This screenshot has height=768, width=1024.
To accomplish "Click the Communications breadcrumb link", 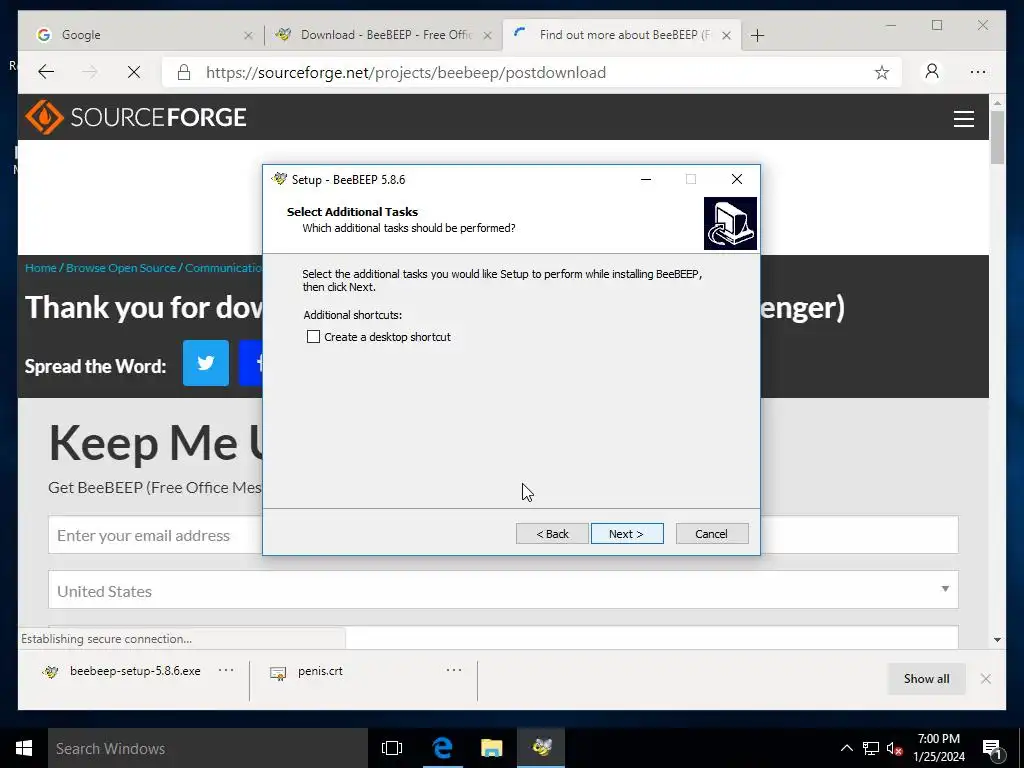I will 223,268.
